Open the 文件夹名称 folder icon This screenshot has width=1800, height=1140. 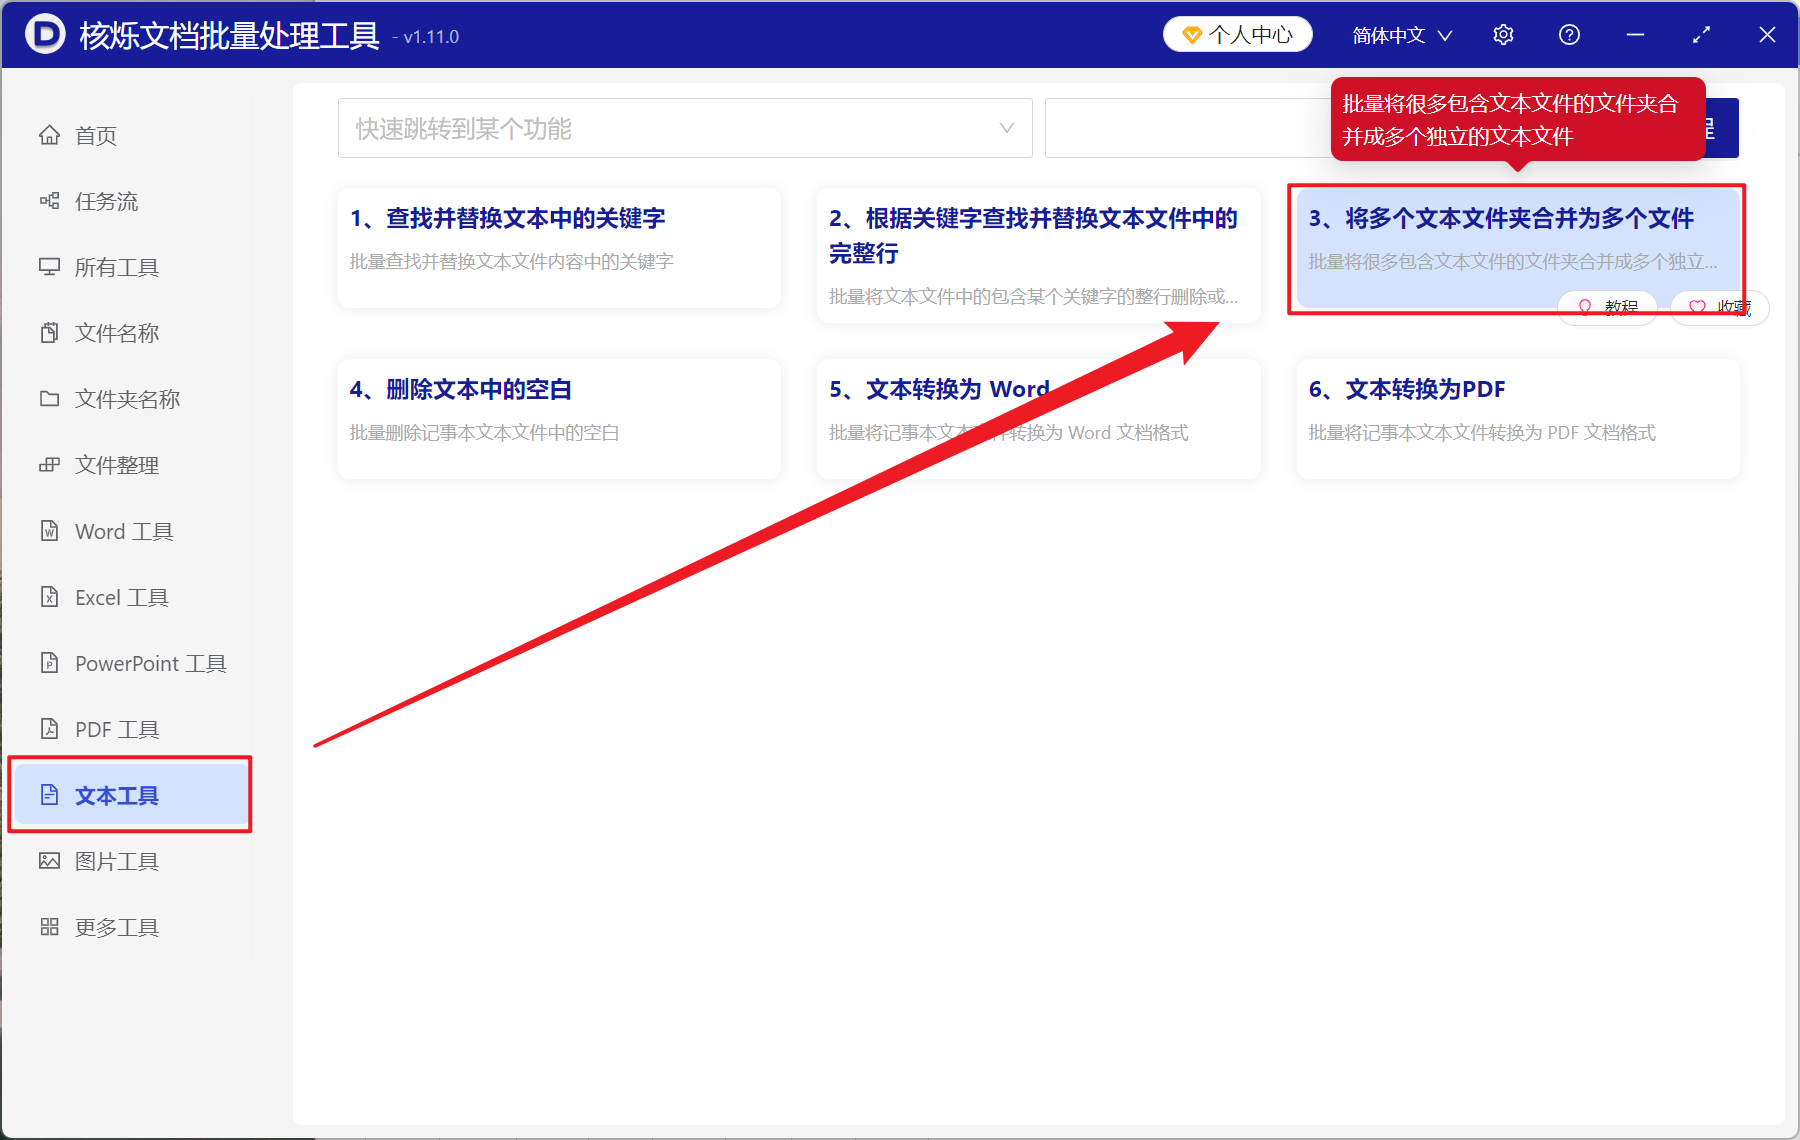click(50, 398)
